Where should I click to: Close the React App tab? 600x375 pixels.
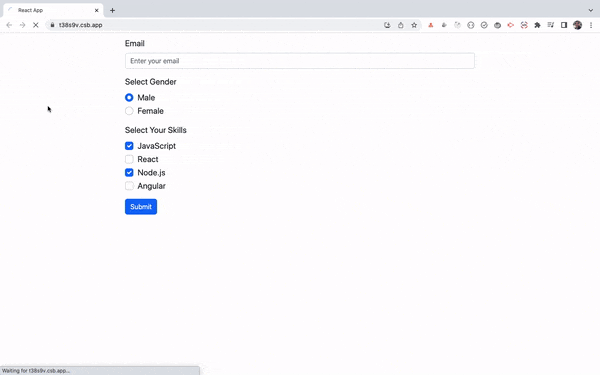coord(96,10)
